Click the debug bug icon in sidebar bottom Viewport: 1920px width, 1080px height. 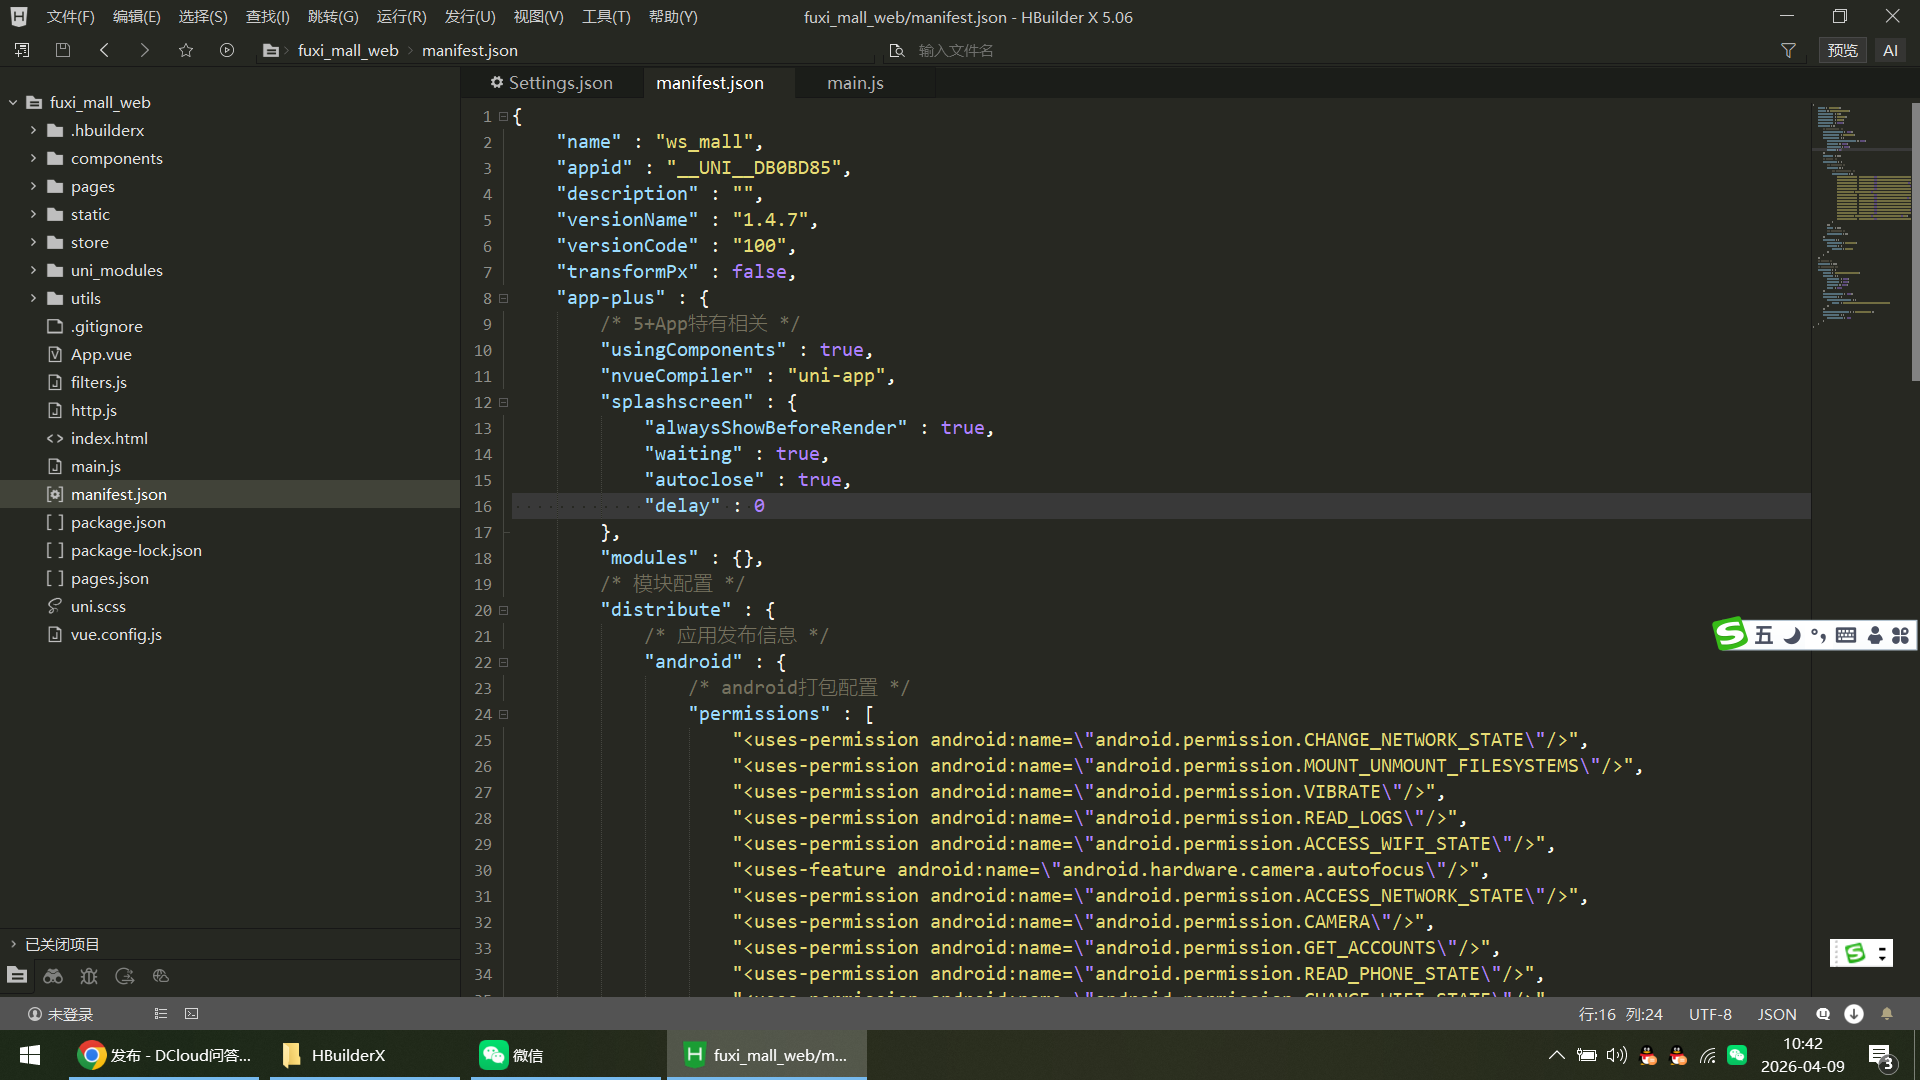coord(89,976)
